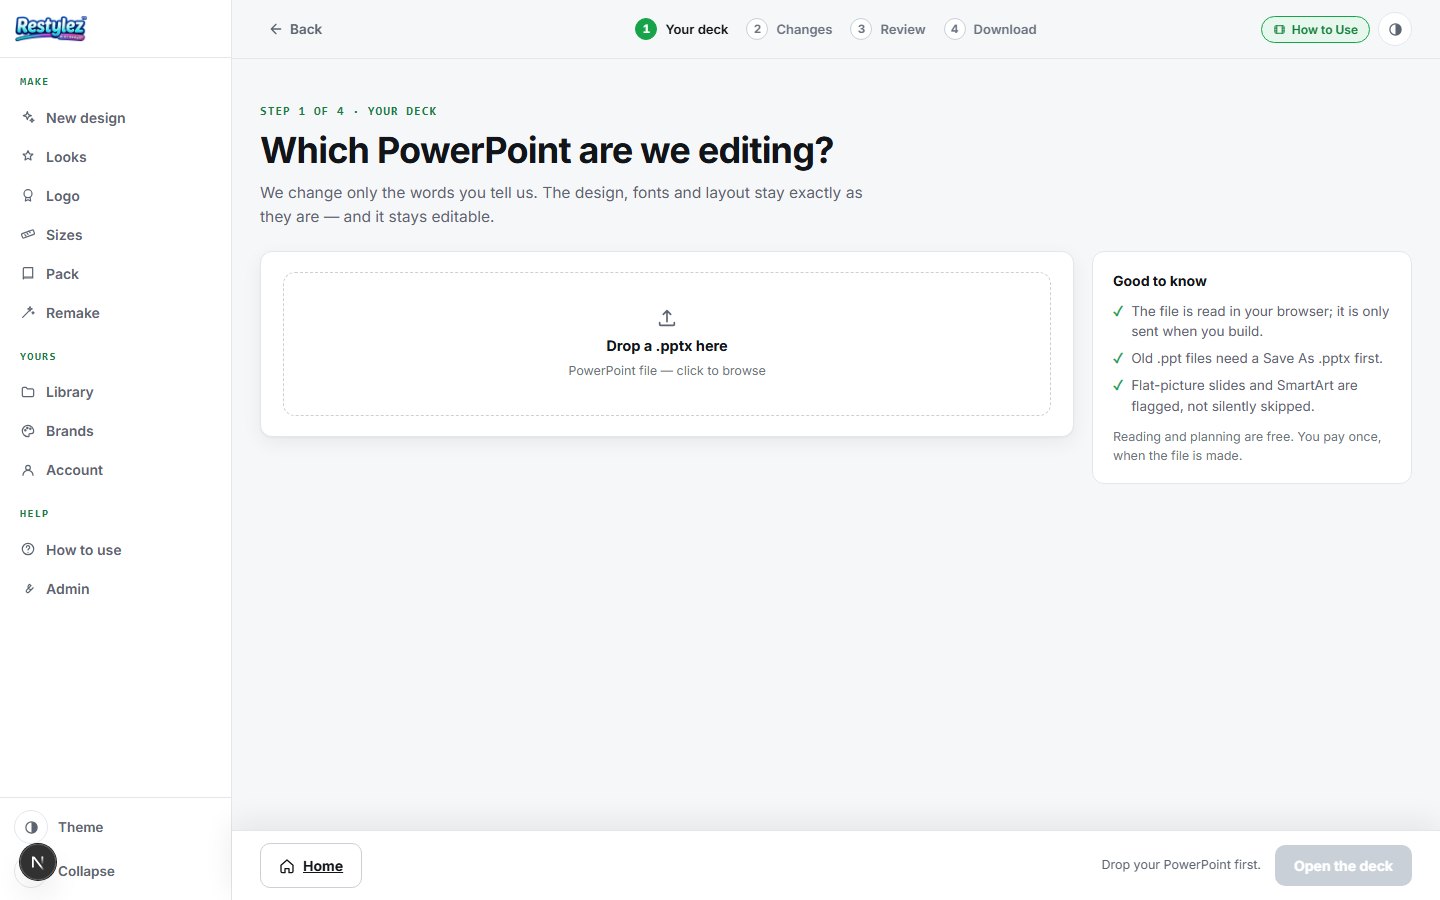This screenshot has height=900, width=1440.
Task: Click the upload arrow icon
Action: click(x=667, y=318)
